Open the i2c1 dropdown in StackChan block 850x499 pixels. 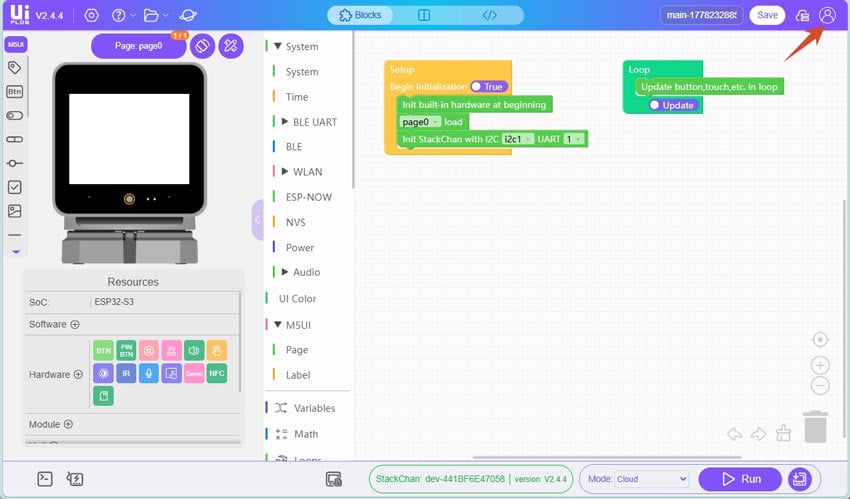point(517,139)
